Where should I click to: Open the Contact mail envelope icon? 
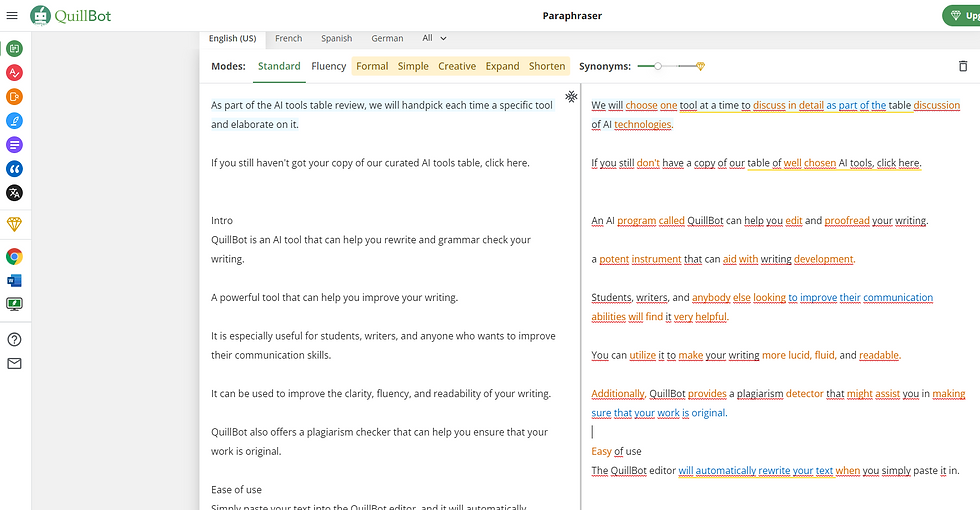14,363
